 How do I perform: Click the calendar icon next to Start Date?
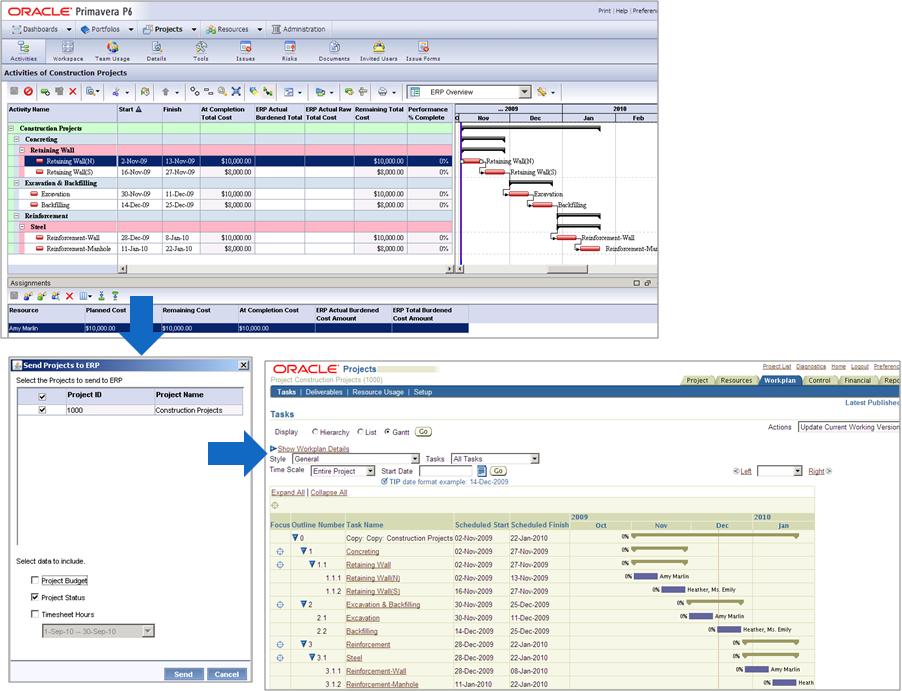pyautogui.click(x=482, y=471)
